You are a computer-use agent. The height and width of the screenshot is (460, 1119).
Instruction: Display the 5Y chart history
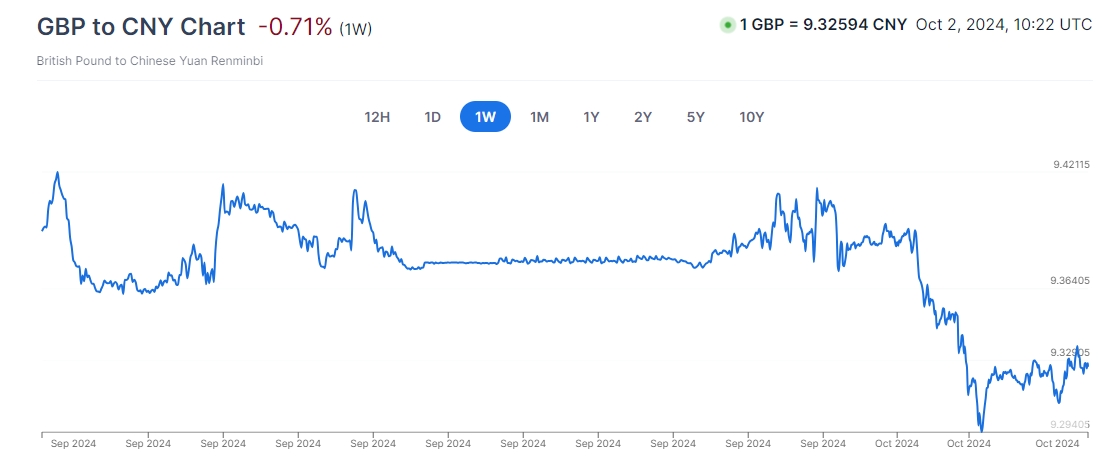(x=696, y=117)
